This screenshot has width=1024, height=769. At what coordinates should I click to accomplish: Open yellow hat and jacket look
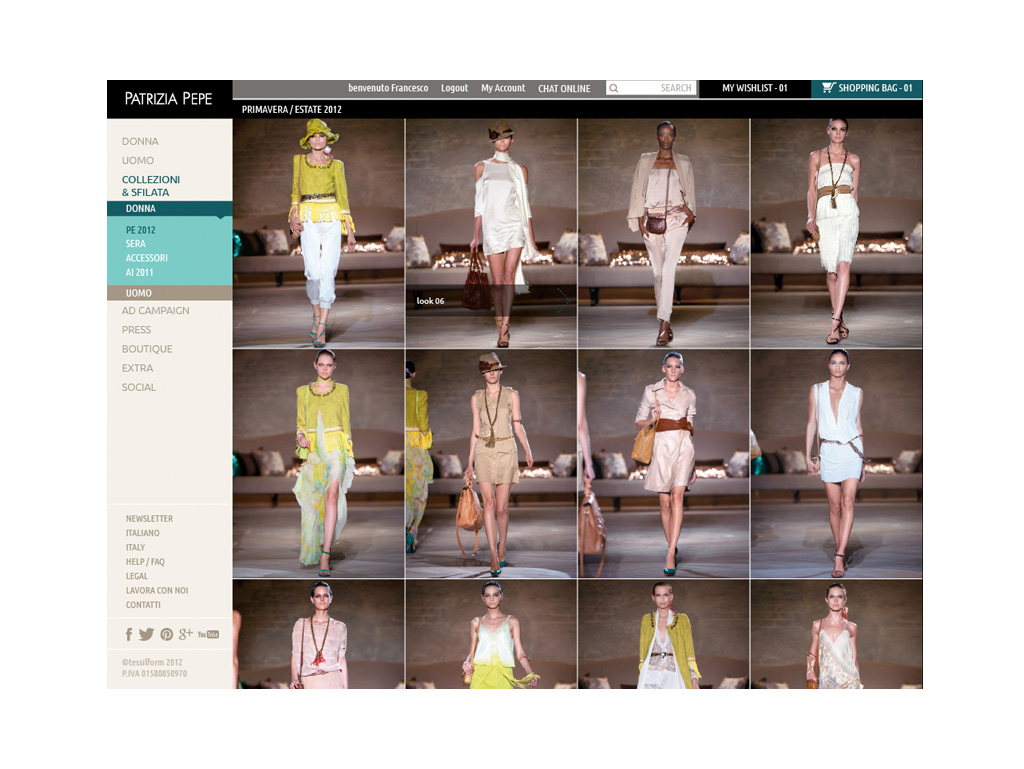click(x=319, y=233)
